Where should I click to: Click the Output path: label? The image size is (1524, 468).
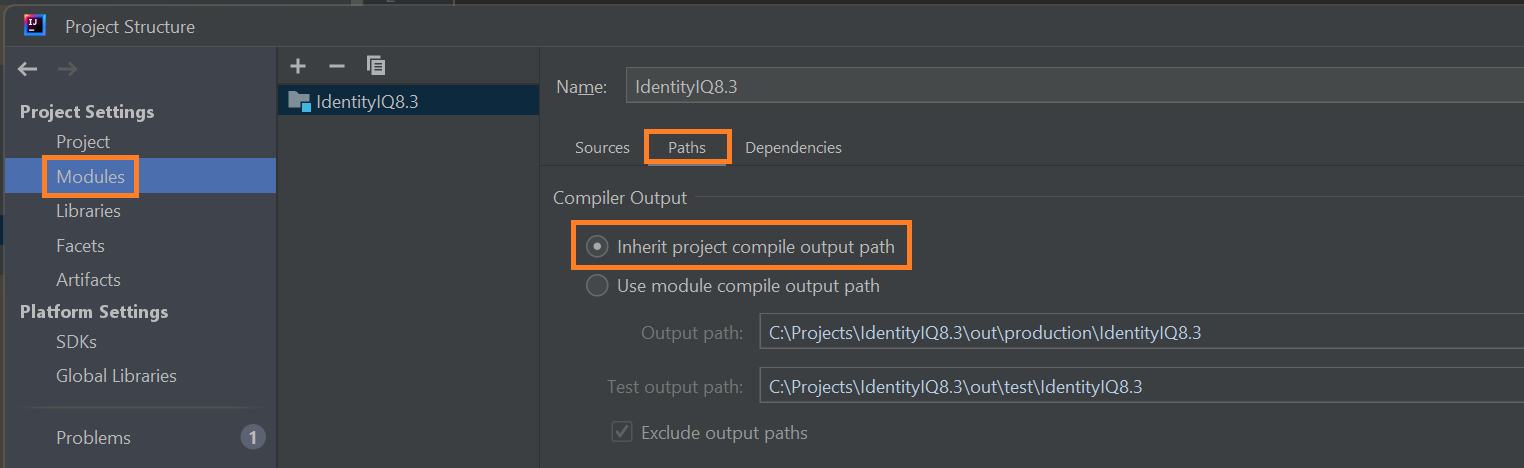tap(692, 332)
